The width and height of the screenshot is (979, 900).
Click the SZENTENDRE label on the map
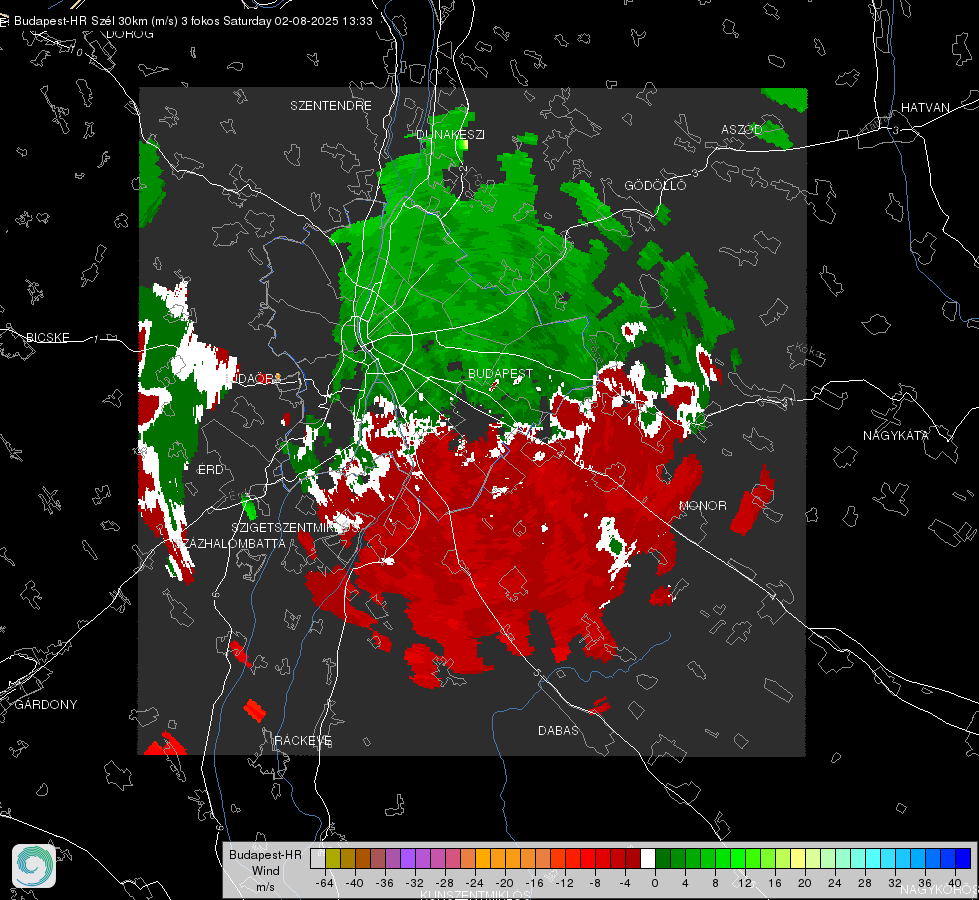click(331, 106)
